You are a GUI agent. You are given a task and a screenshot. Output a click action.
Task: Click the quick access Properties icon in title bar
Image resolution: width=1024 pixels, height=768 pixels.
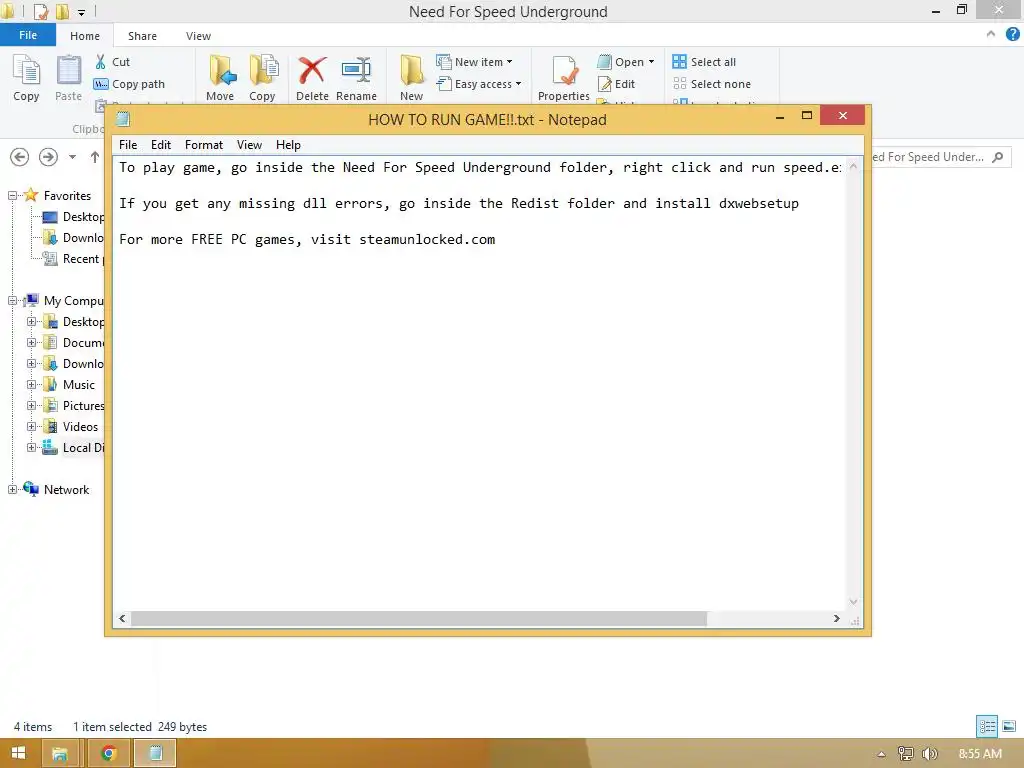tap(40, 12)
